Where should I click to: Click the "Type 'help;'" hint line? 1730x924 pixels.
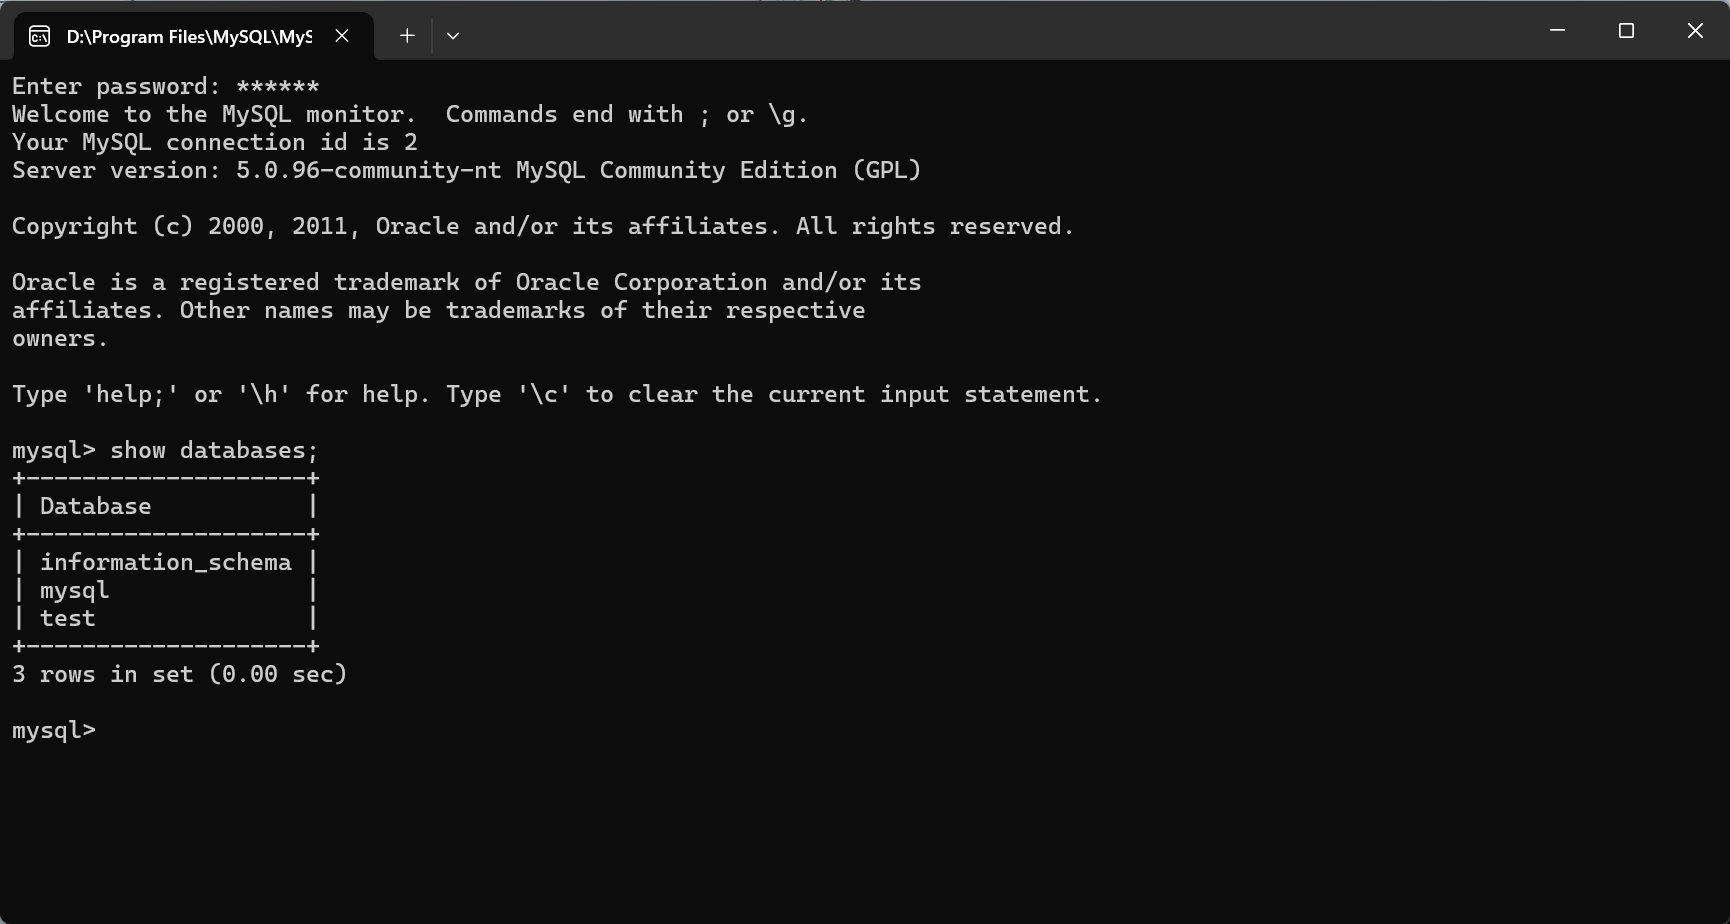(x=556, y=395)
